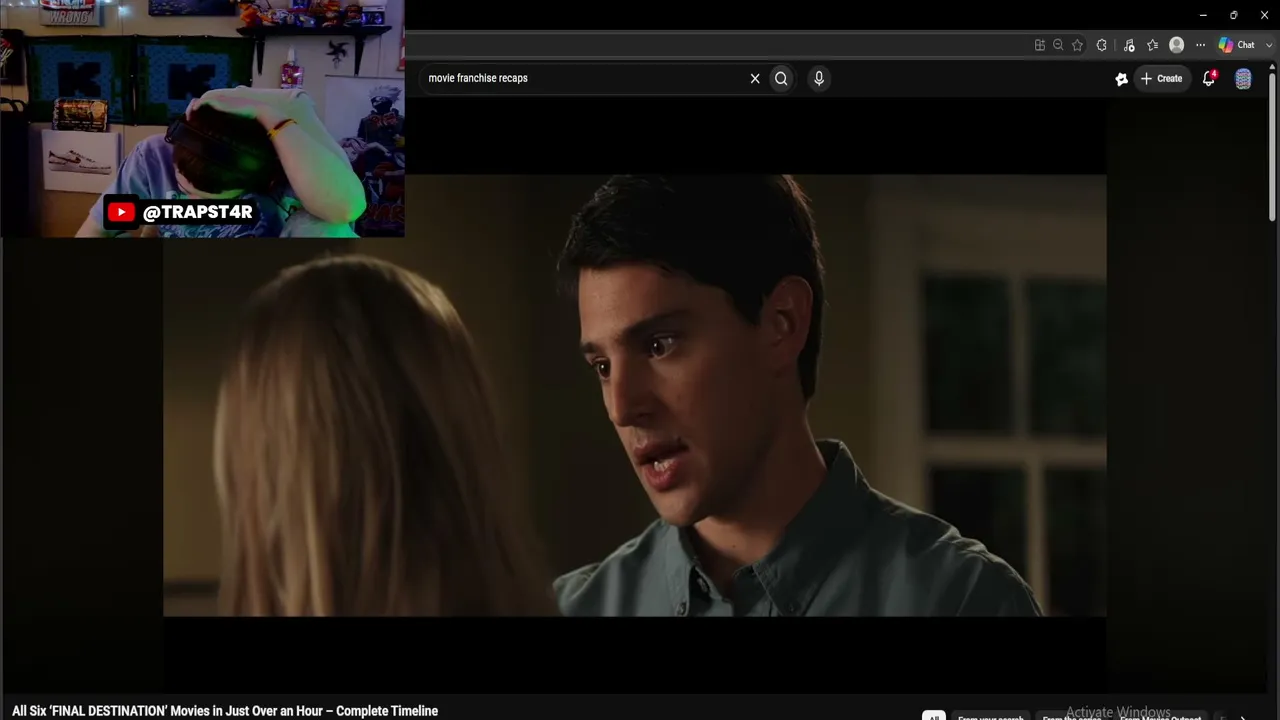Open YouTube notifications bell
The width and height of the screenshot is (1280, 720).
pyautogui.click(x=1209, y=78)
